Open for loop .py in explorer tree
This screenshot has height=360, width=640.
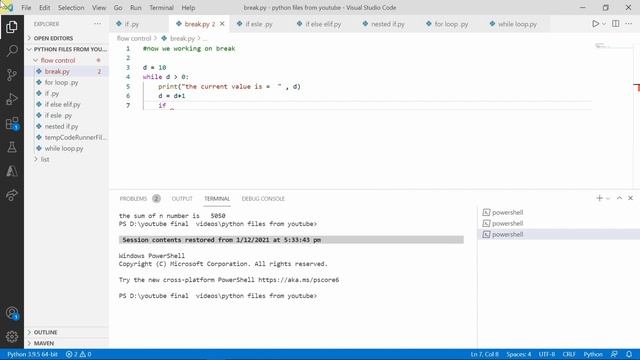click(x=67, y=82)
